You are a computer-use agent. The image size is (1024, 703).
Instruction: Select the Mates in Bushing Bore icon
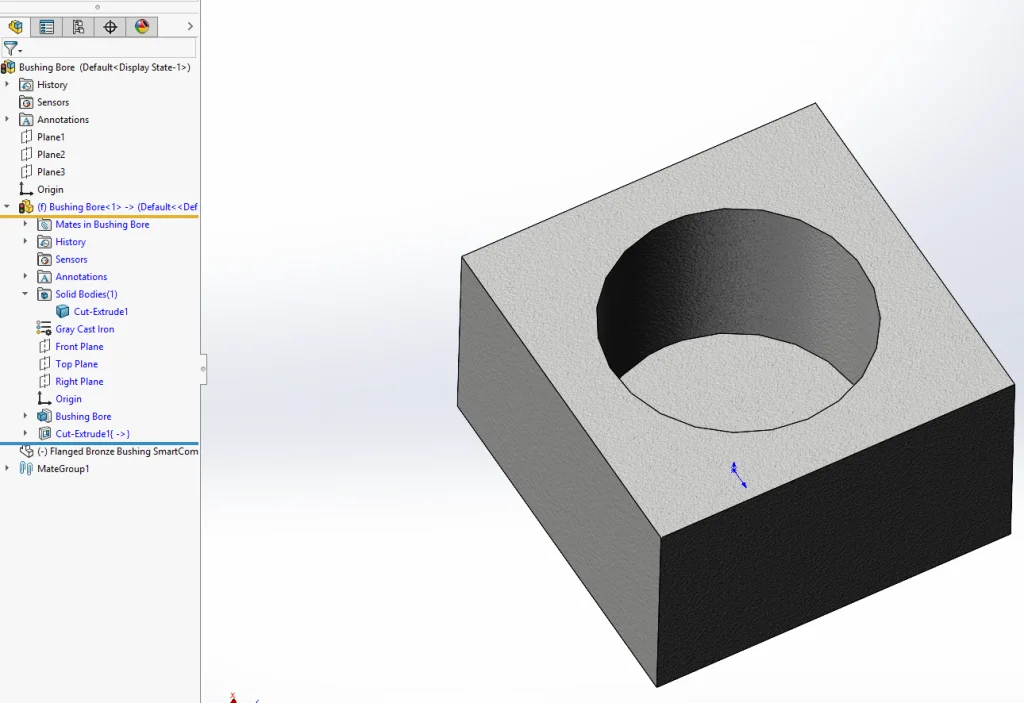coord(44,225)
